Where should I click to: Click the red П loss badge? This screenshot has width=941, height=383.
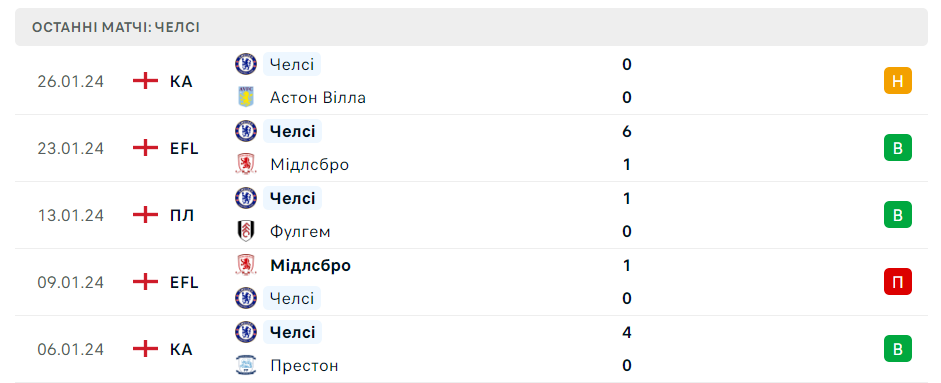point(898,282)
